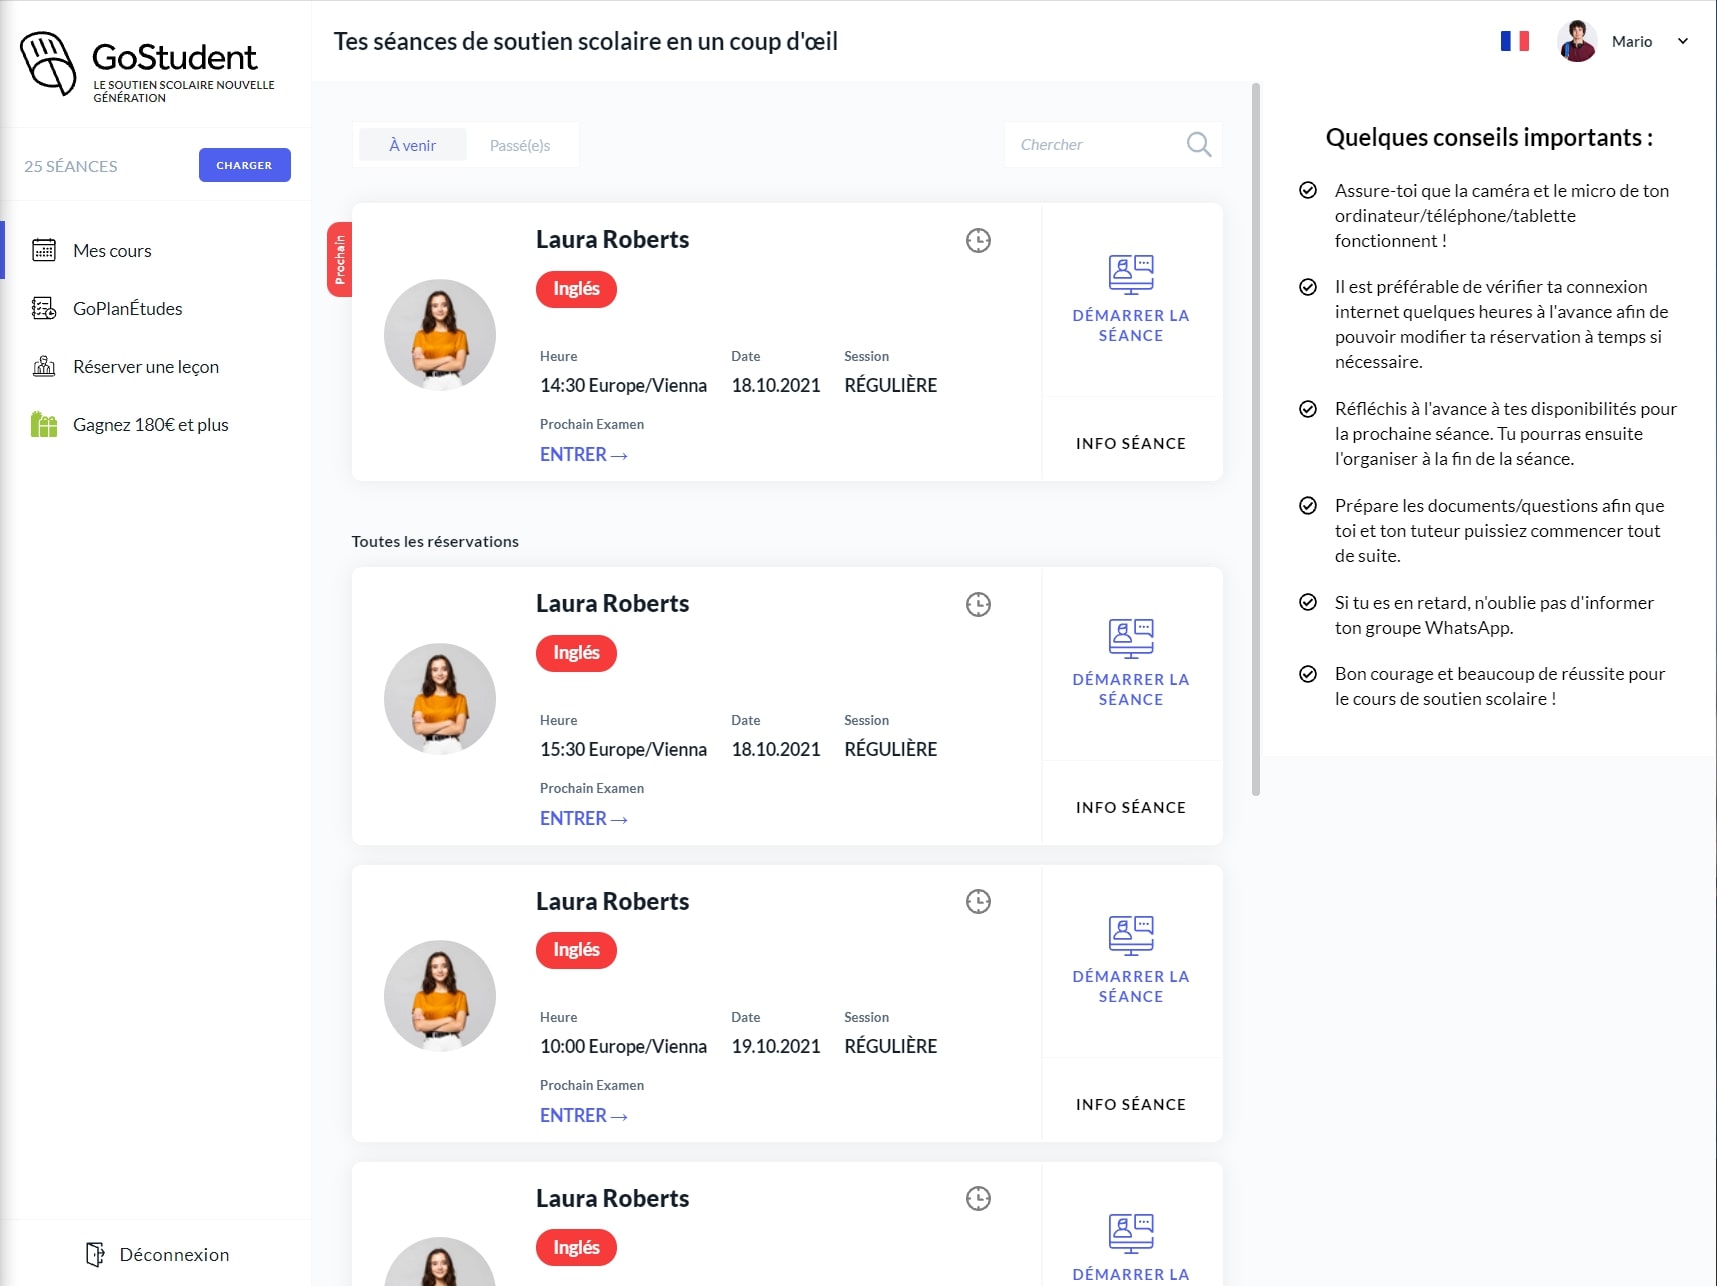Image resolution: width=1717 pixels, height=1286 pixels.
Task: Click Mario's profile avatar
Action: click(1577, 41)
